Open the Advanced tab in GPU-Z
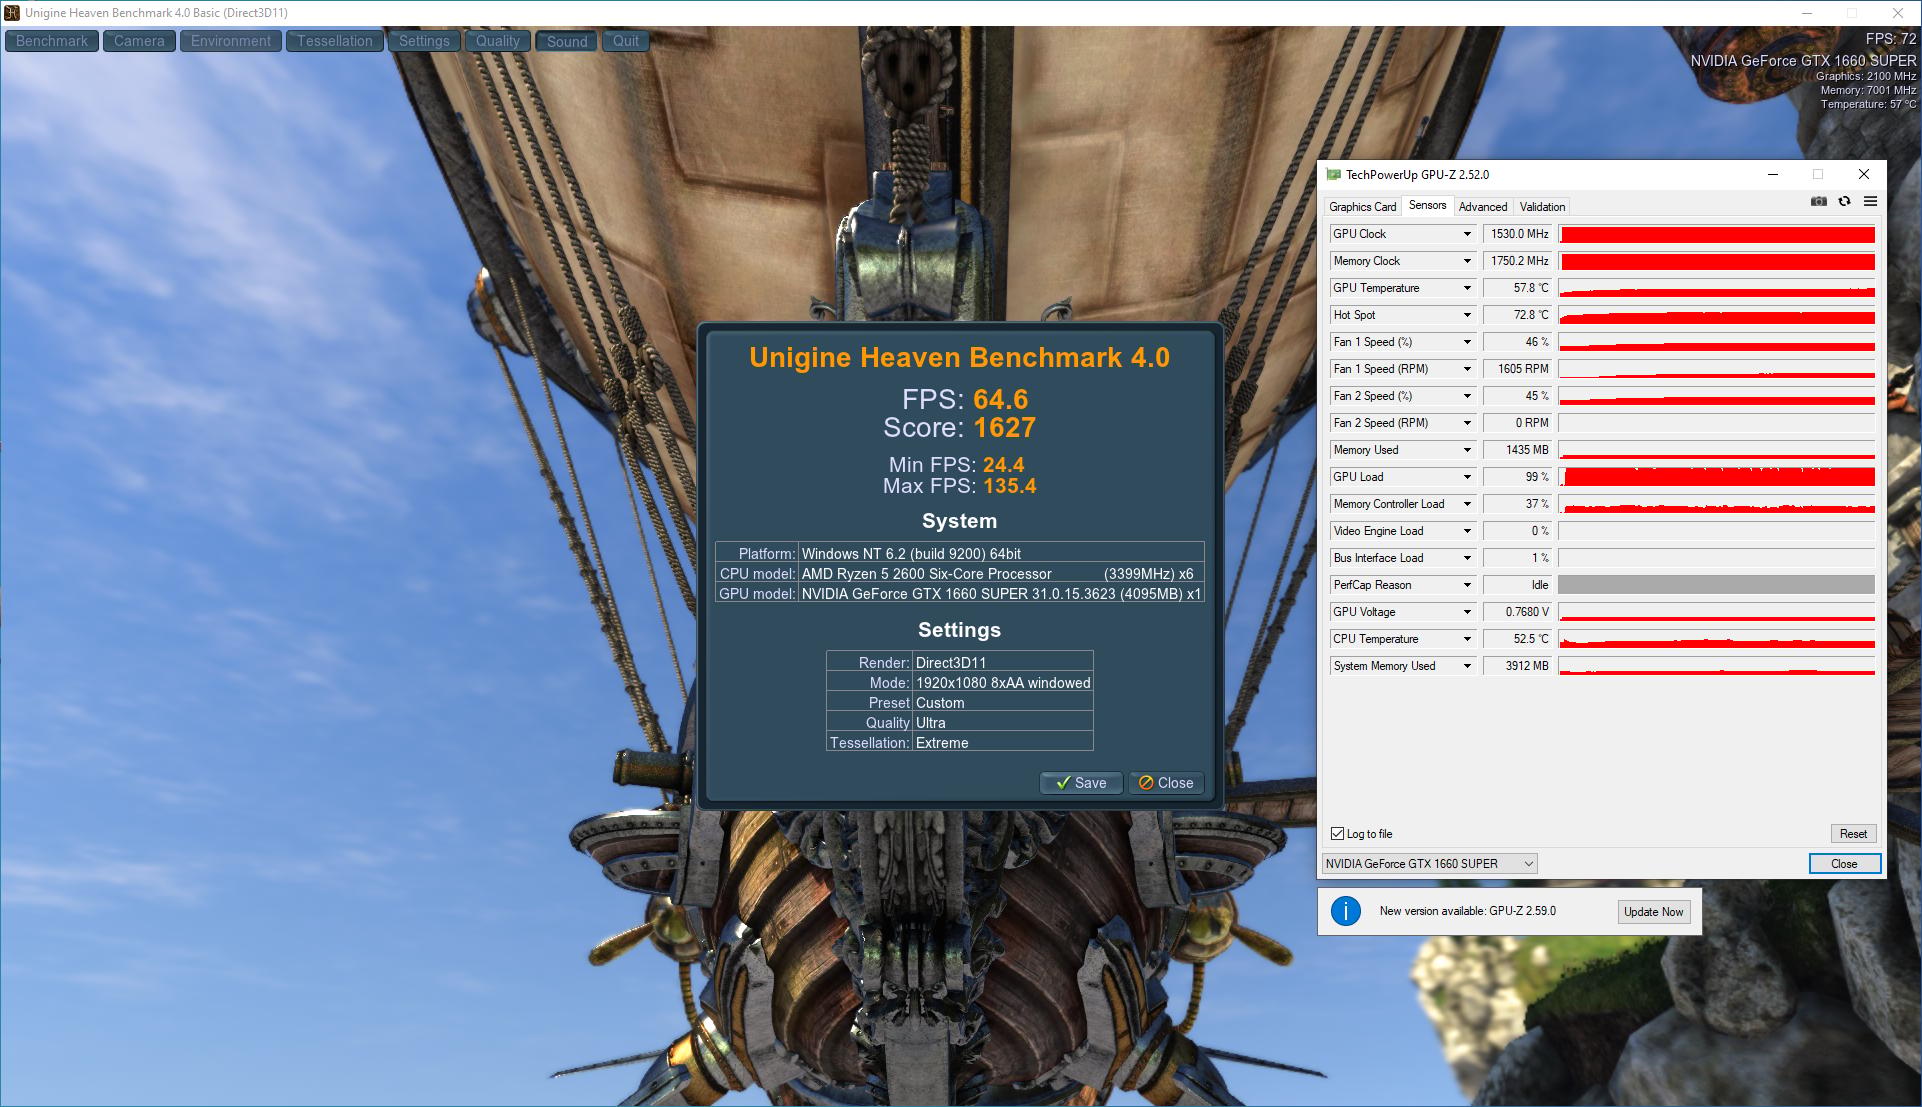The width and height of the screenshot is (1922, 1107). coord(1482,207)
